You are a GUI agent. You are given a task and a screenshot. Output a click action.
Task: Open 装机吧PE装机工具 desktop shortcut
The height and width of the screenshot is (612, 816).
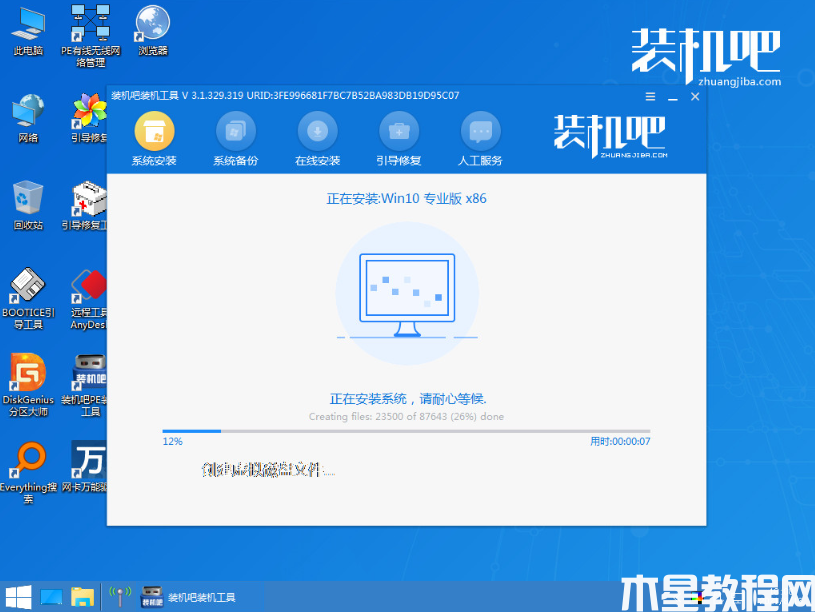click(x=85, y=386)
